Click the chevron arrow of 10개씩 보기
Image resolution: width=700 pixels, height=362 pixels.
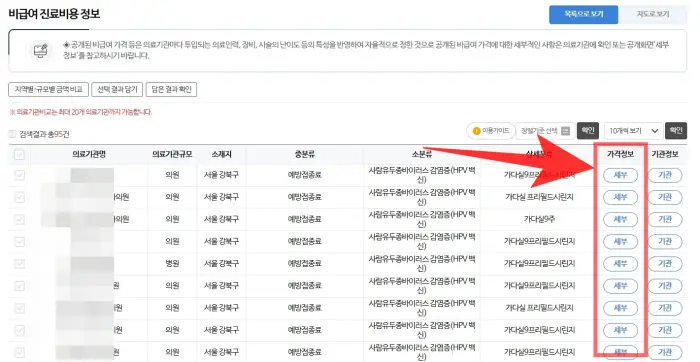(654, 131)
